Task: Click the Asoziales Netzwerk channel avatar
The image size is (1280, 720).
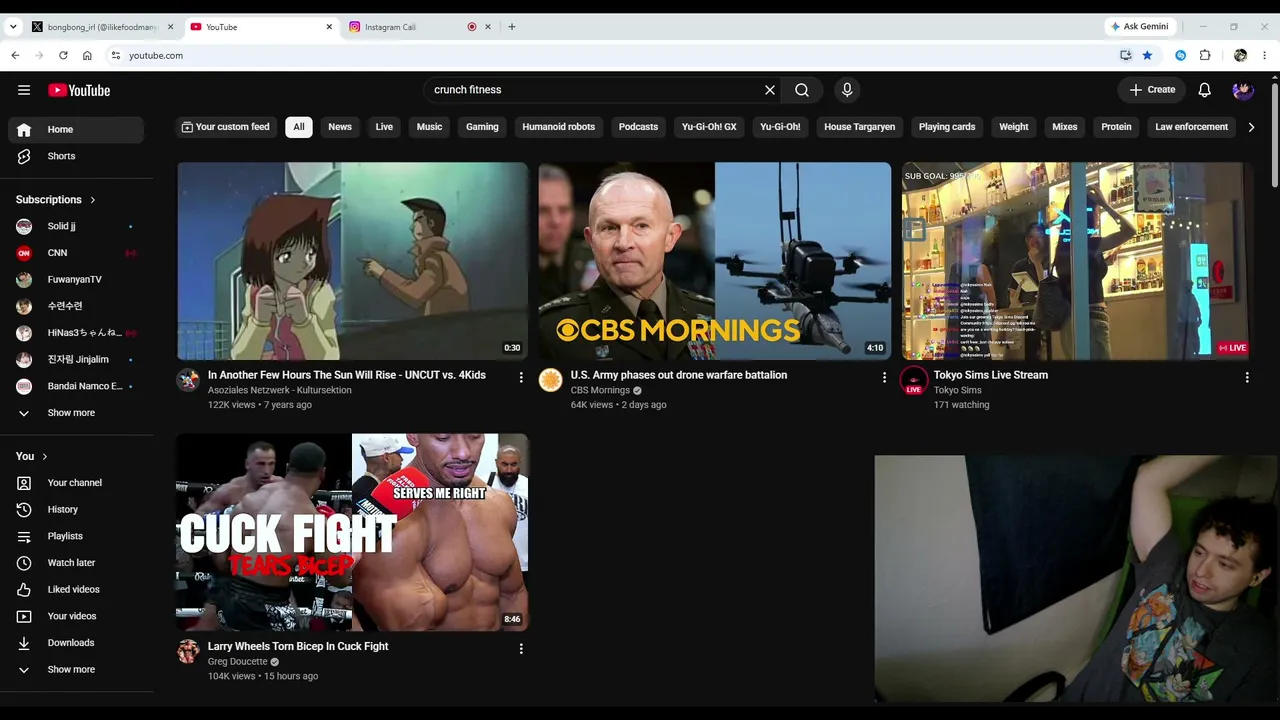Action: tap(188, 380)
